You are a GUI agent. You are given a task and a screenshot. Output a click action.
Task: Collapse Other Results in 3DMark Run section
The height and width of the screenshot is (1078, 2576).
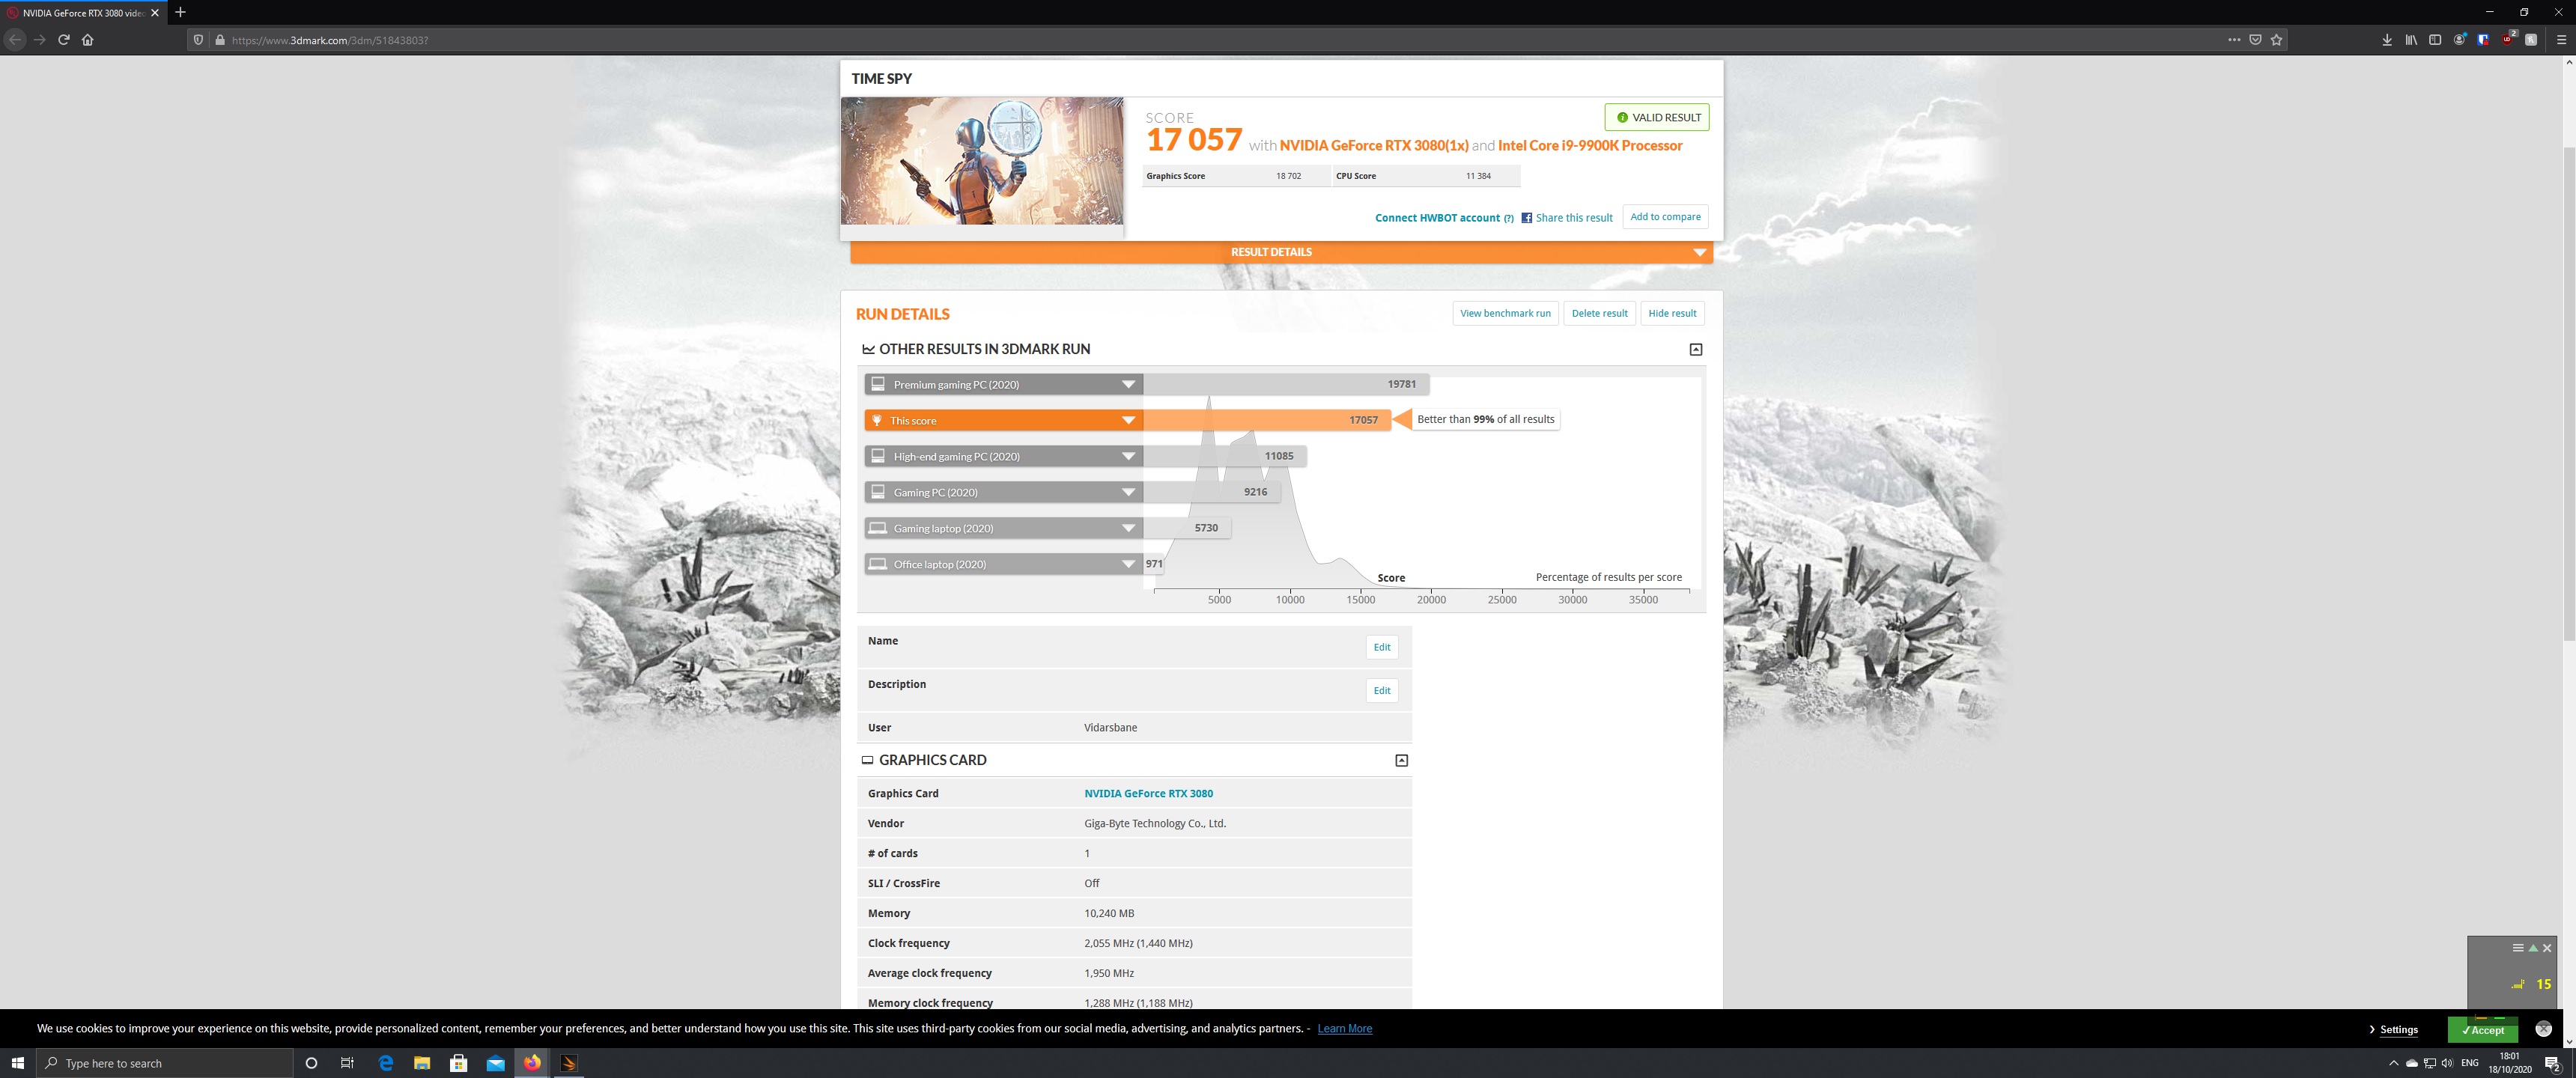(1695, 349)
